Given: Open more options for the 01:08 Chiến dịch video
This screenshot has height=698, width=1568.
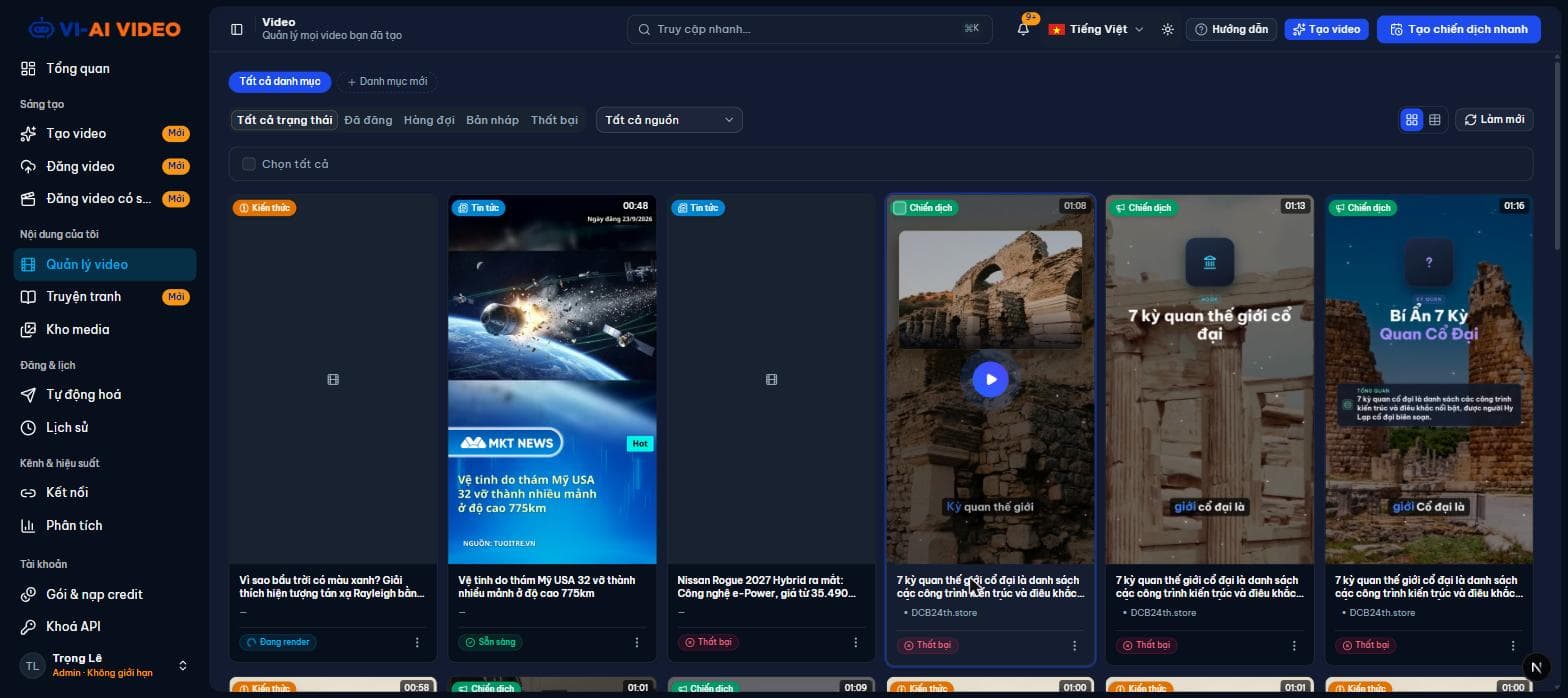Looking at the screenshot, I should pyautogui.click(x=1075, y=645).
